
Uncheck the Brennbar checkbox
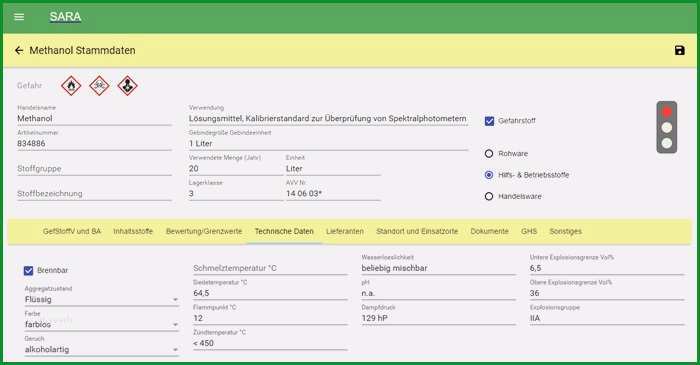pos(29,270)
